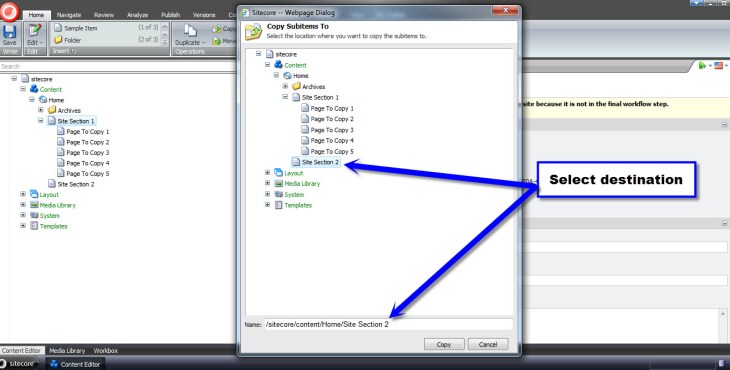Expand System in background tree
This screenshot has height=370, width=730.
pyautogui.click(x=23, y=215)
